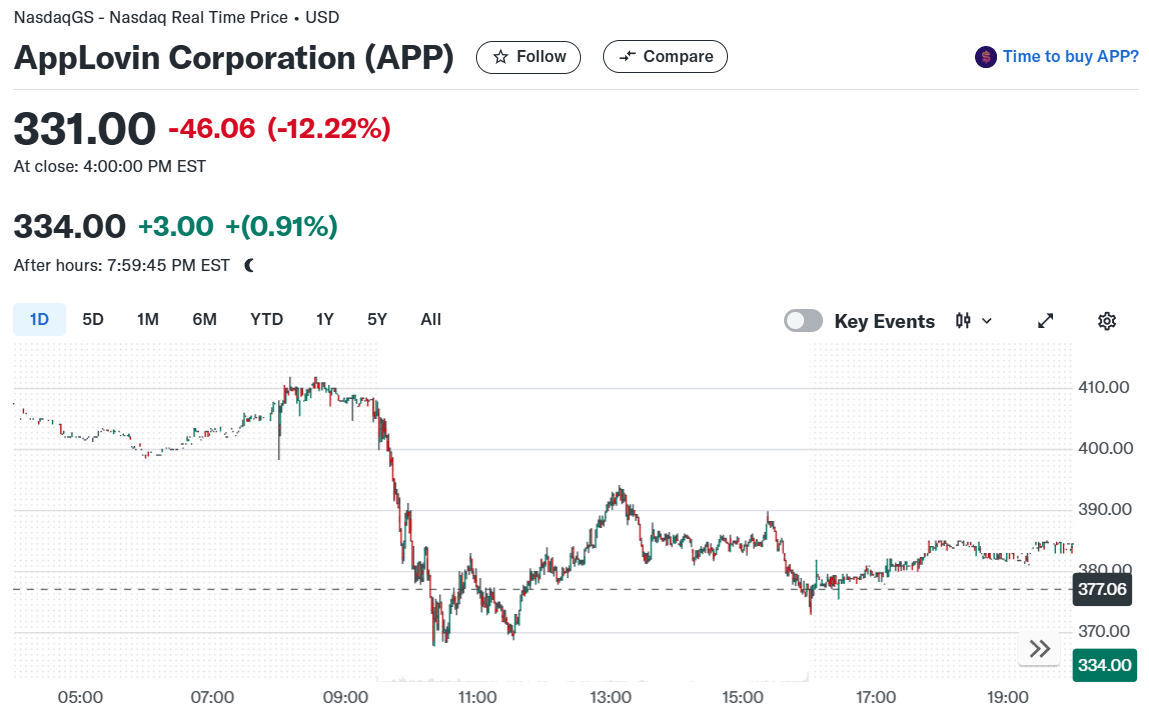Click the compare arrows icon
Viewport: 1149px width, 722px height.
coord(627,57)
